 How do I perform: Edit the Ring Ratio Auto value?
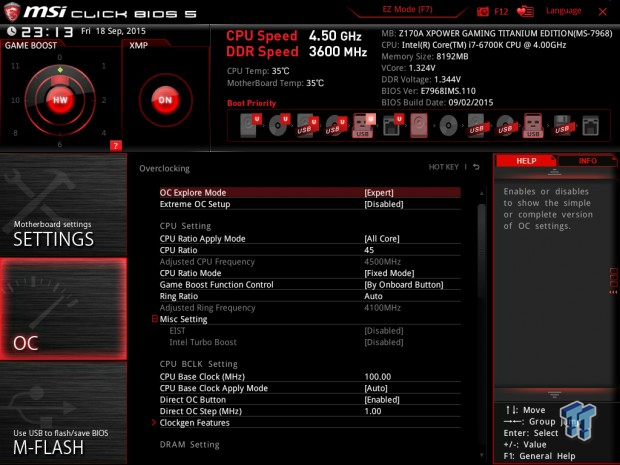(x=373, y=296)
